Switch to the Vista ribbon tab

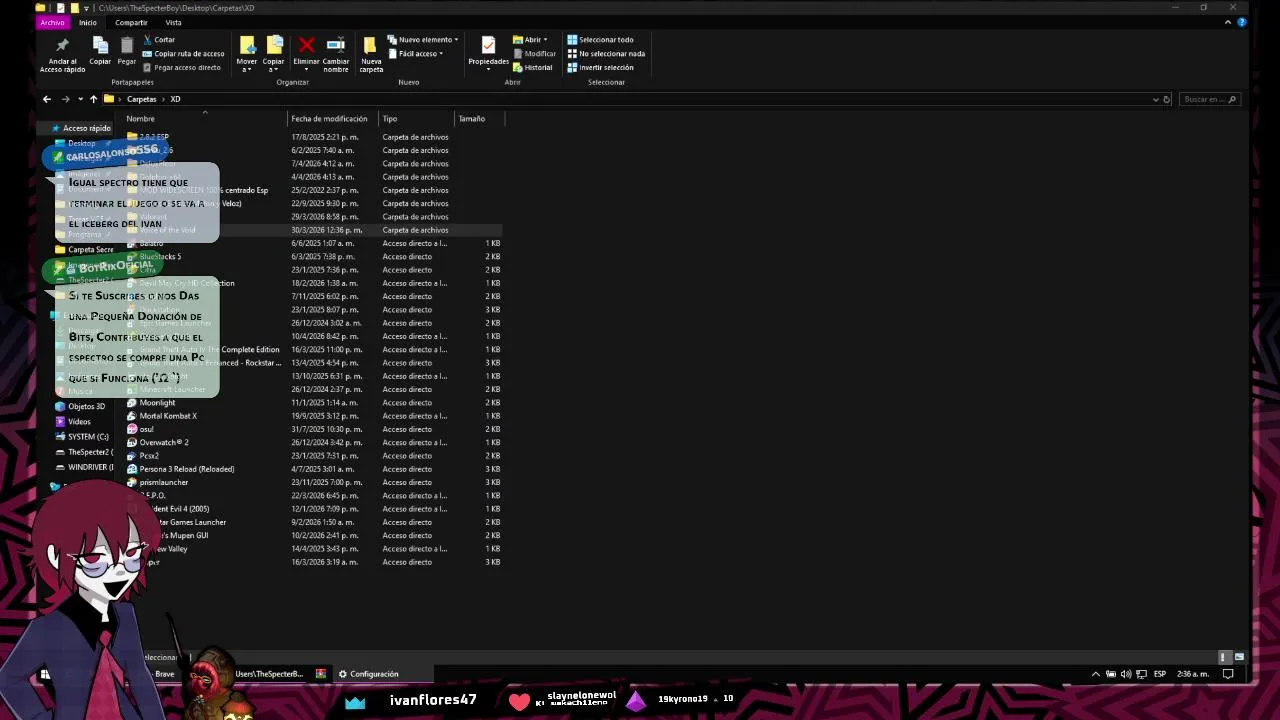[x=174, y=22]
